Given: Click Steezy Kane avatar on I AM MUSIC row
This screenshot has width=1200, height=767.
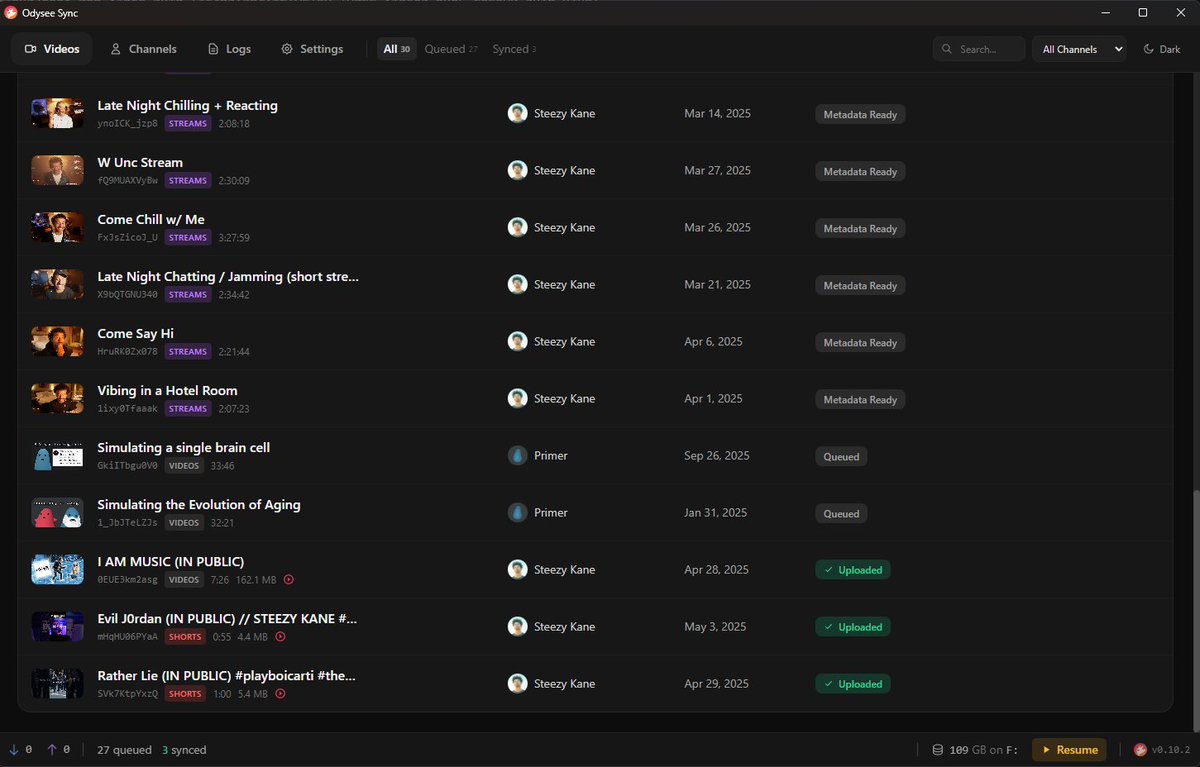Looking at the screenshot, I should click(x=517, y=569).
